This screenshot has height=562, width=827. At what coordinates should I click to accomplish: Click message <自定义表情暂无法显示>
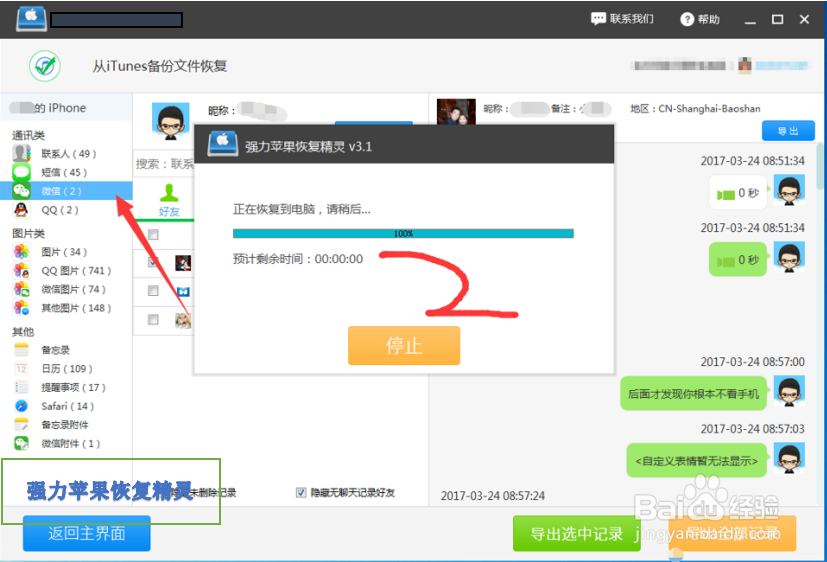696,461
